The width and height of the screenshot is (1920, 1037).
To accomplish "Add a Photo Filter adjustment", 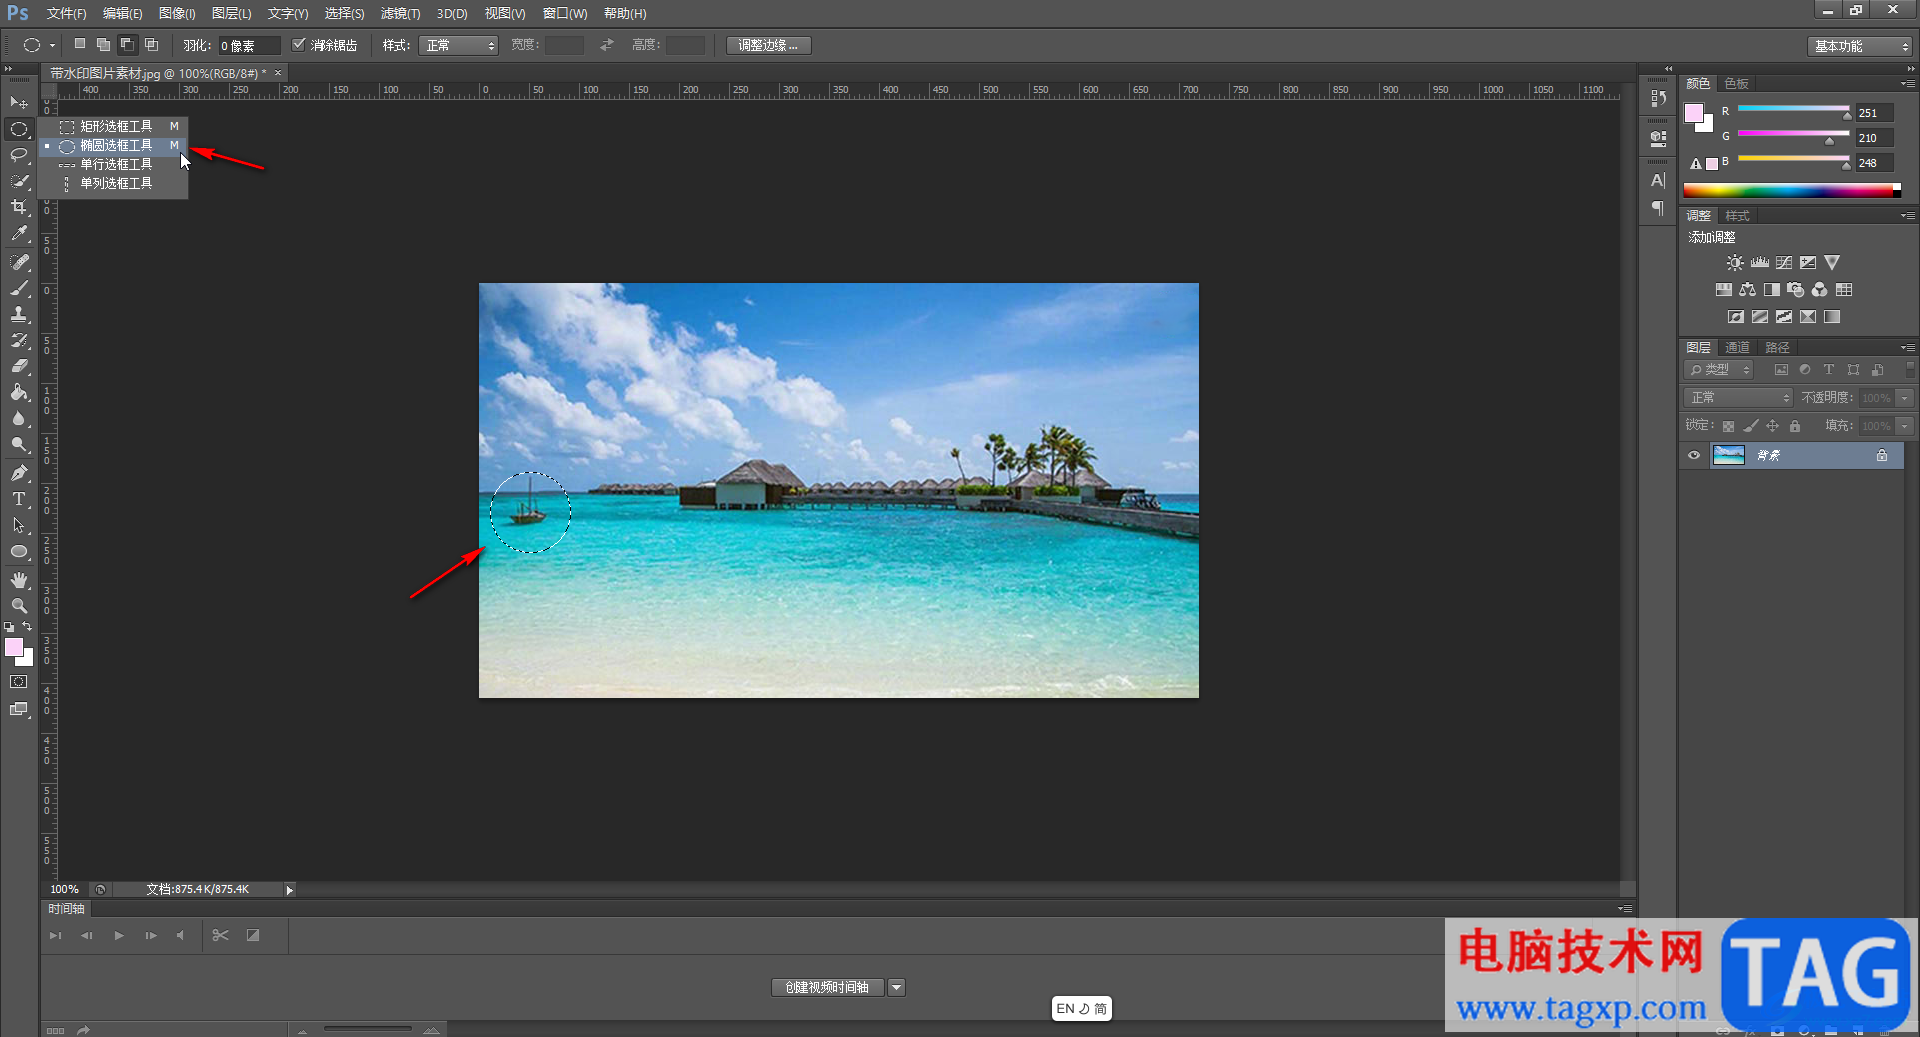I will (x=1796, y=290).
